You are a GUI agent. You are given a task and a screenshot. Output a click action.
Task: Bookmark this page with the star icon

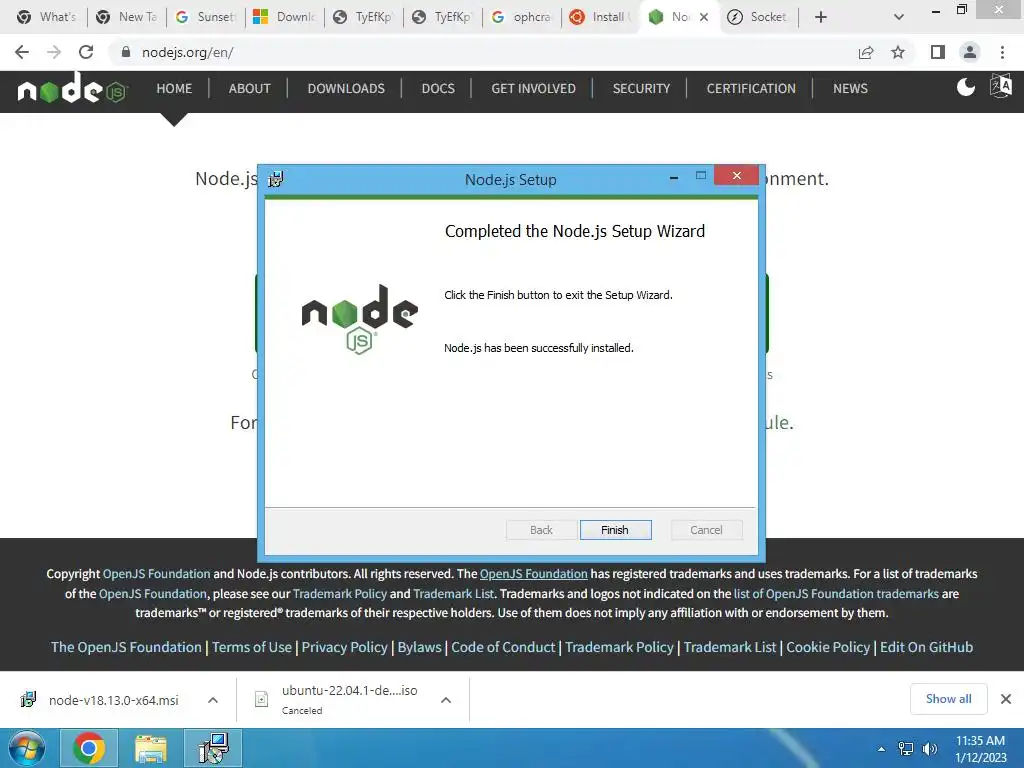(898, 52)
